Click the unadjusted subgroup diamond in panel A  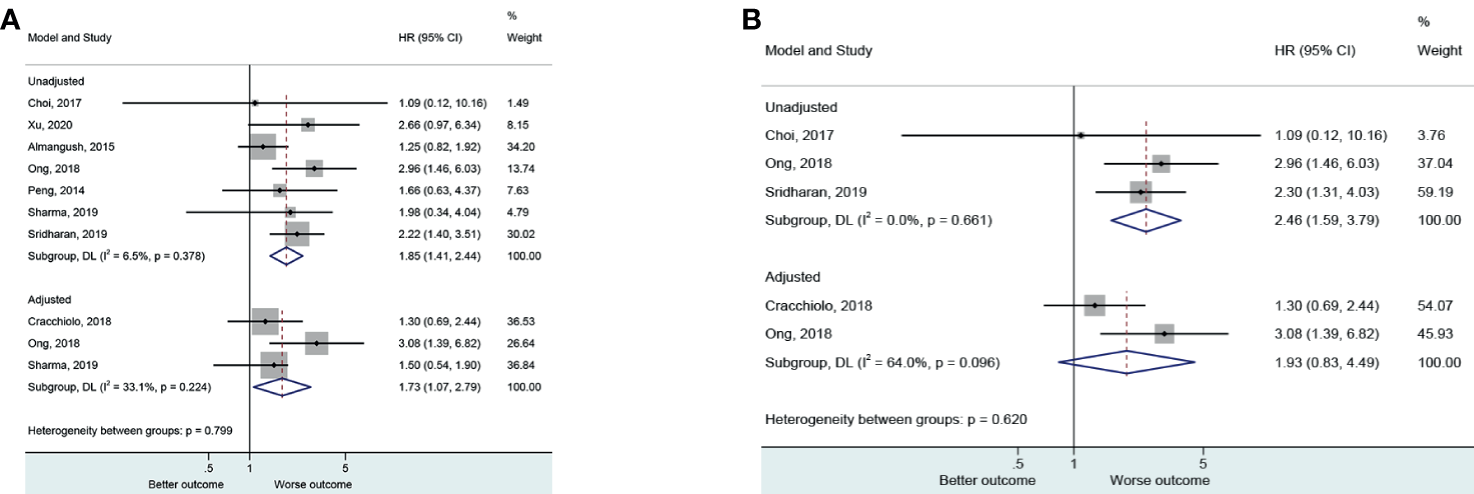[286, 255]
